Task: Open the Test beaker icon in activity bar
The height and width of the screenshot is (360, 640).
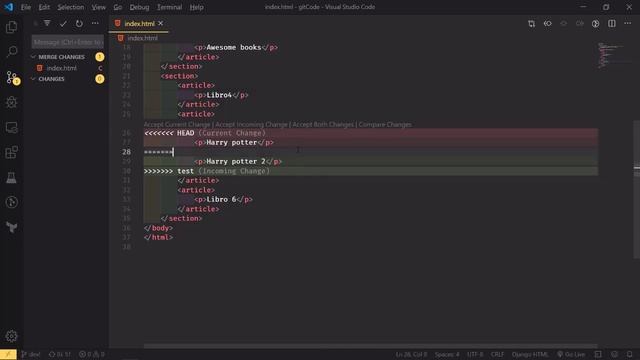Action: (11, 178)
